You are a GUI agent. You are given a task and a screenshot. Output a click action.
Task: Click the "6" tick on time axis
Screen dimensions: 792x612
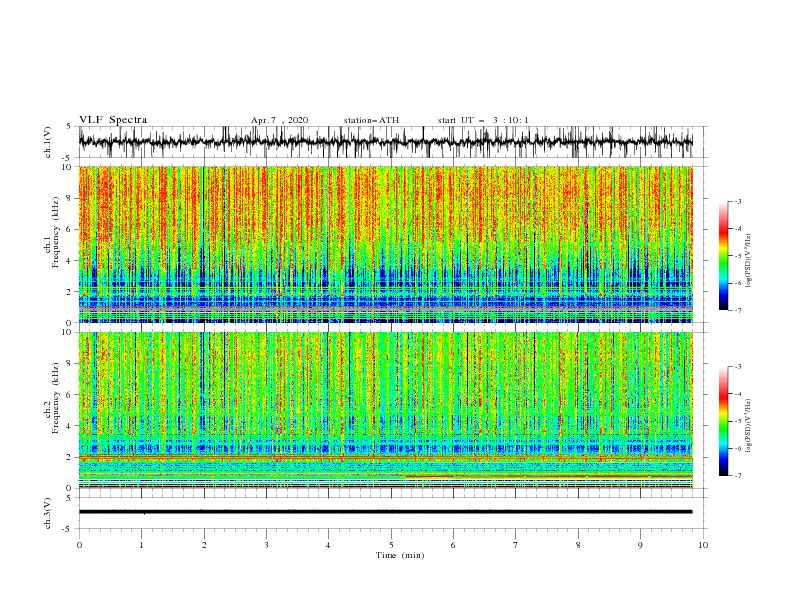pos(453,545)
